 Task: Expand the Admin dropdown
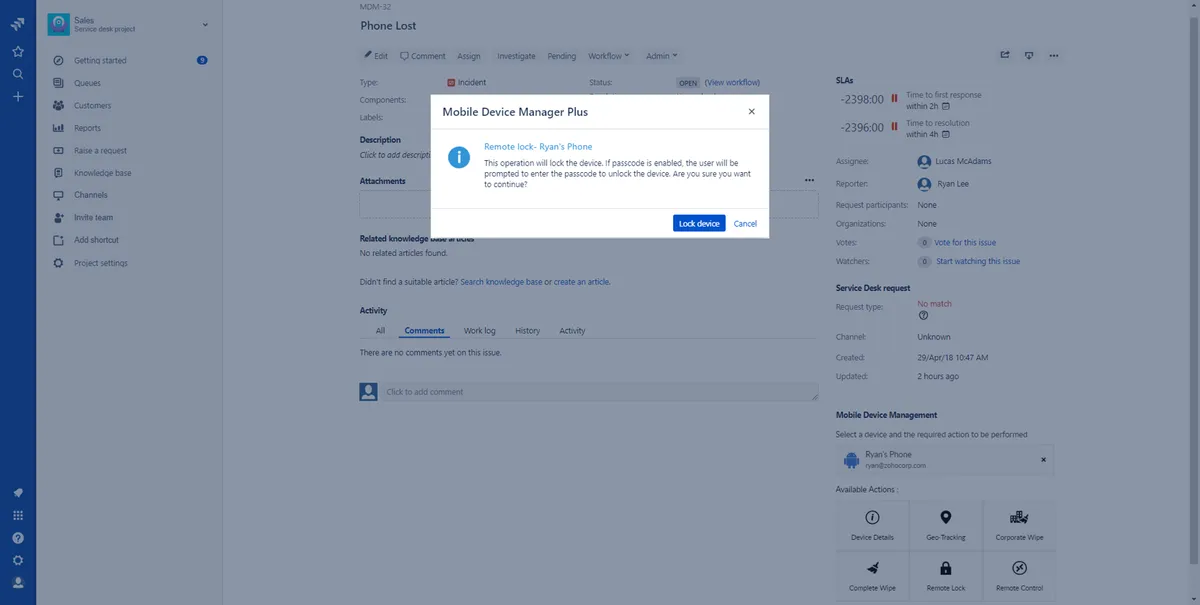pyautogui.click(x=661, y=56)
